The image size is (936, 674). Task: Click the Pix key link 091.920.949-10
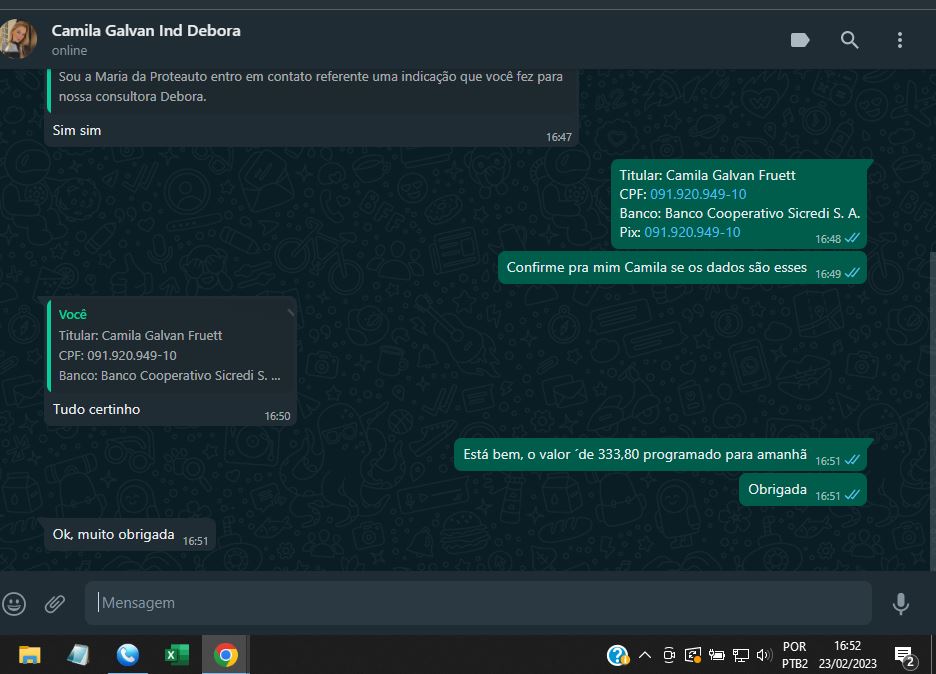(692, 232)
